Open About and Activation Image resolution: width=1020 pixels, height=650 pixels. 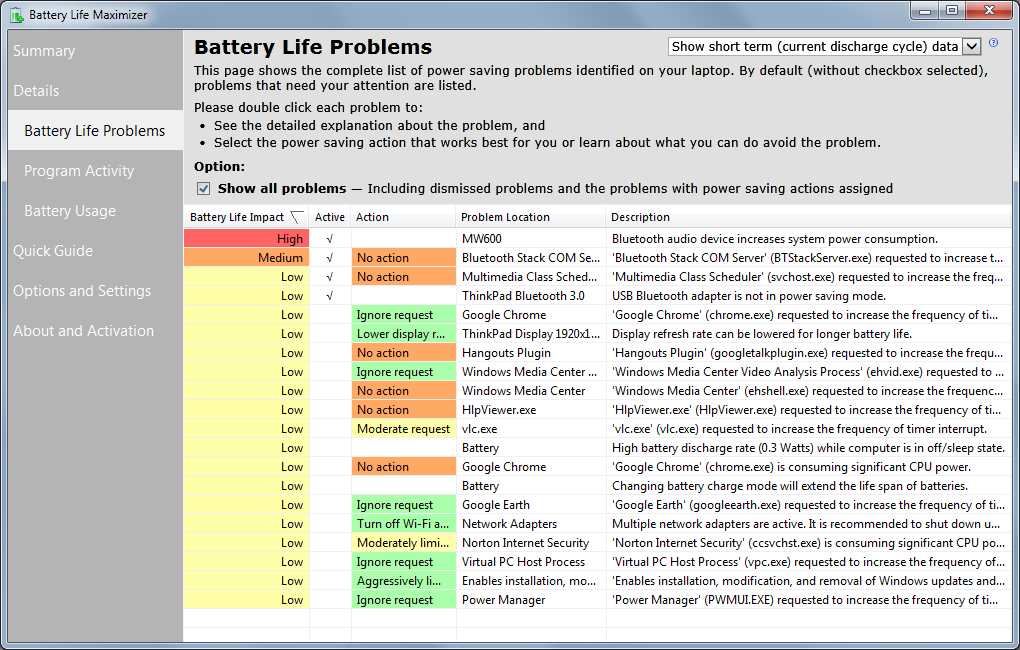tap(84, 331)
